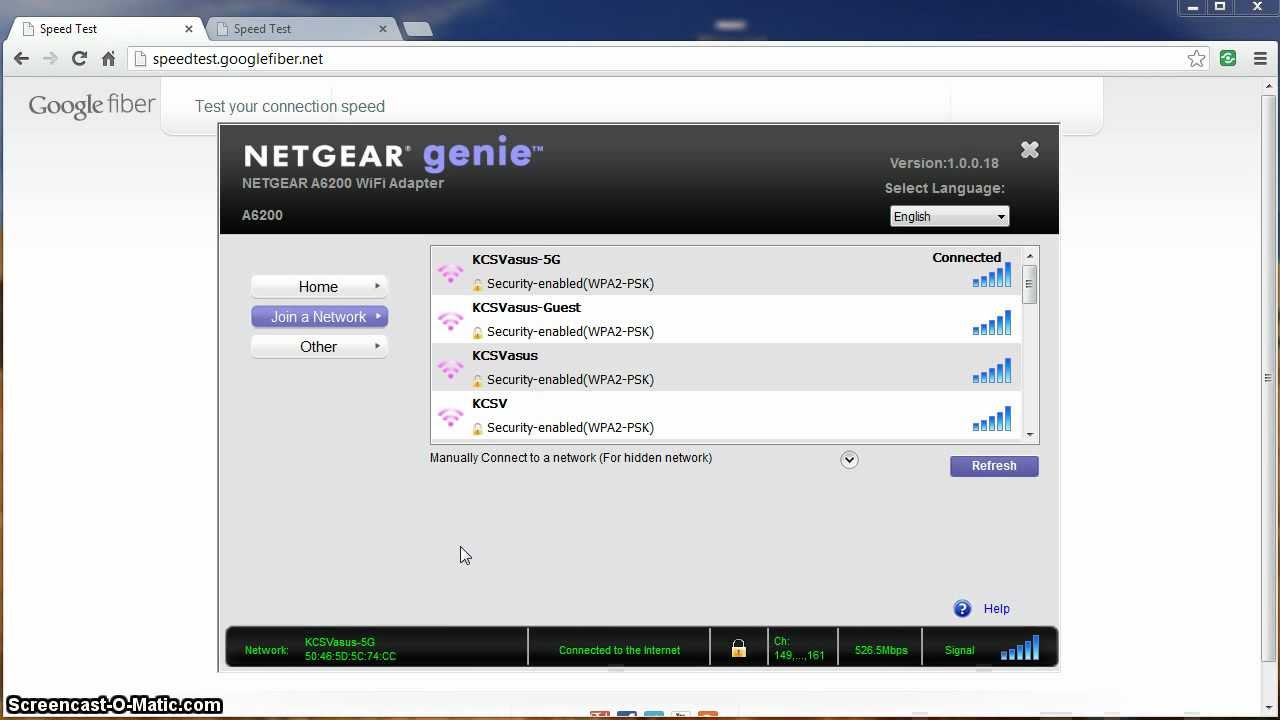
Task: Close the second Speed Test tab
Action: point(383,29)
